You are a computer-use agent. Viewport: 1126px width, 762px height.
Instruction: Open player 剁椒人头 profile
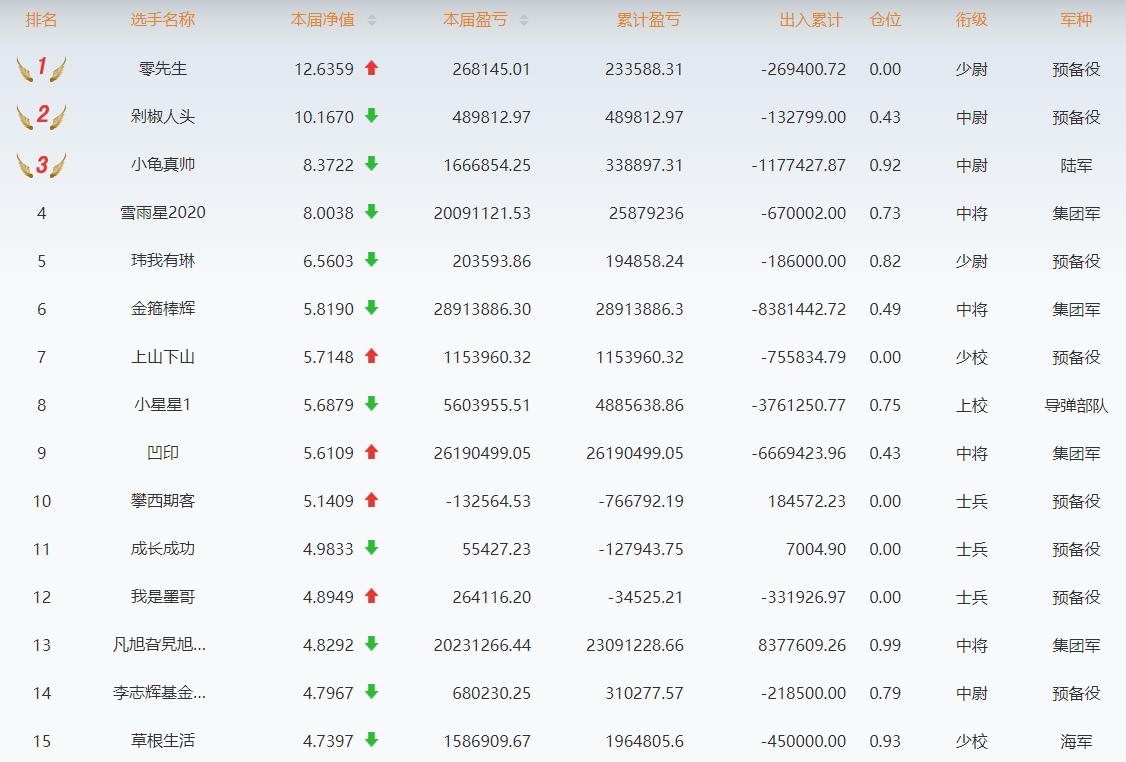click(x=162, y=117)
